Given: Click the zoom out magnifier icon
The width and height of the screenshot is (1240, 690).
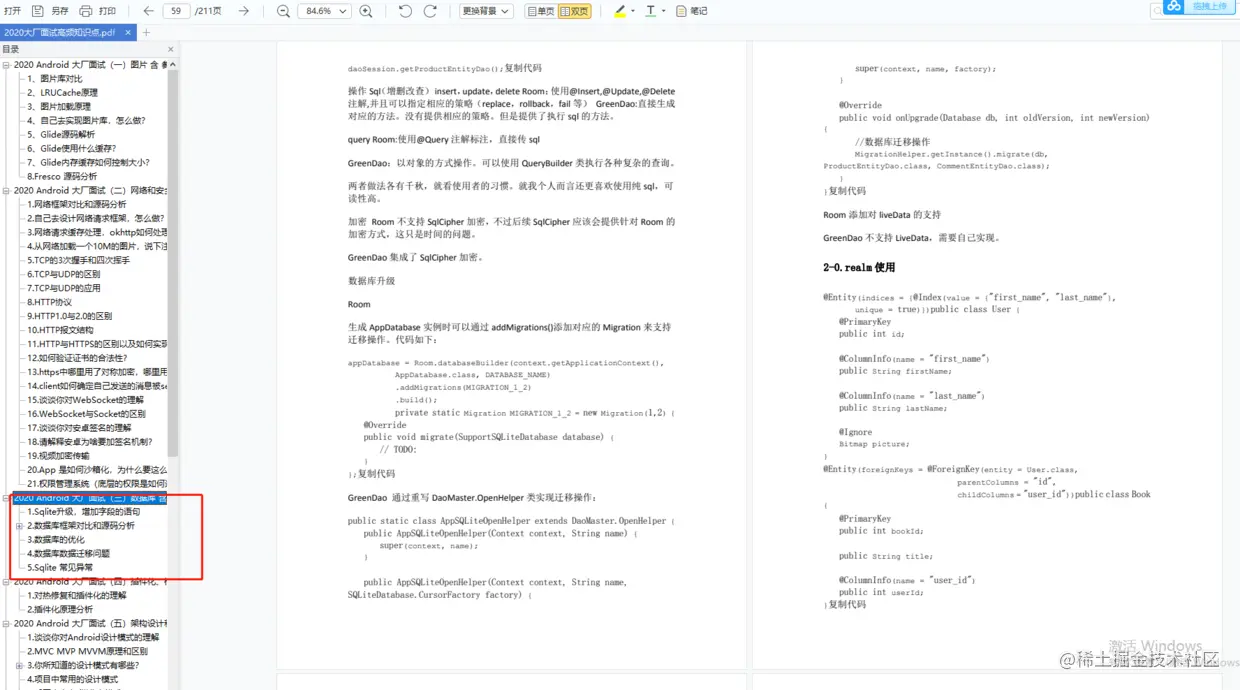Looking at the screenshot, I should click(x=283, y=11).
